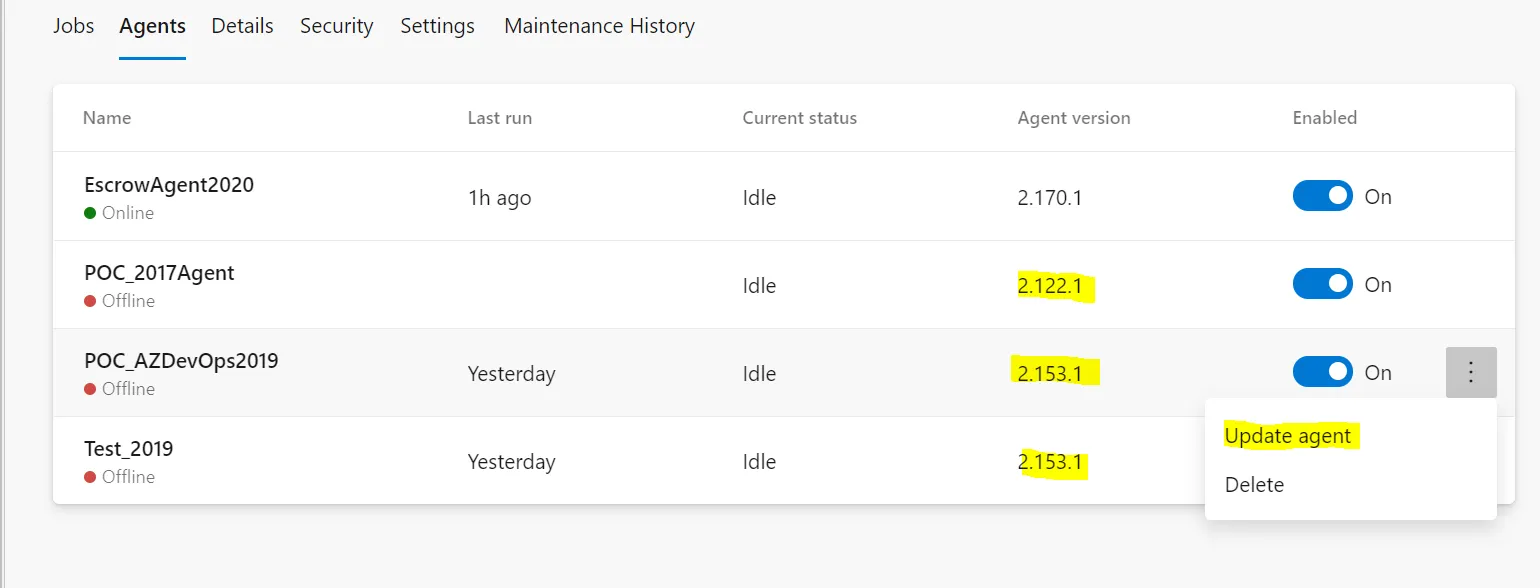Go to the Security tab
1540x588 pixels.
[x=336, y=26]
